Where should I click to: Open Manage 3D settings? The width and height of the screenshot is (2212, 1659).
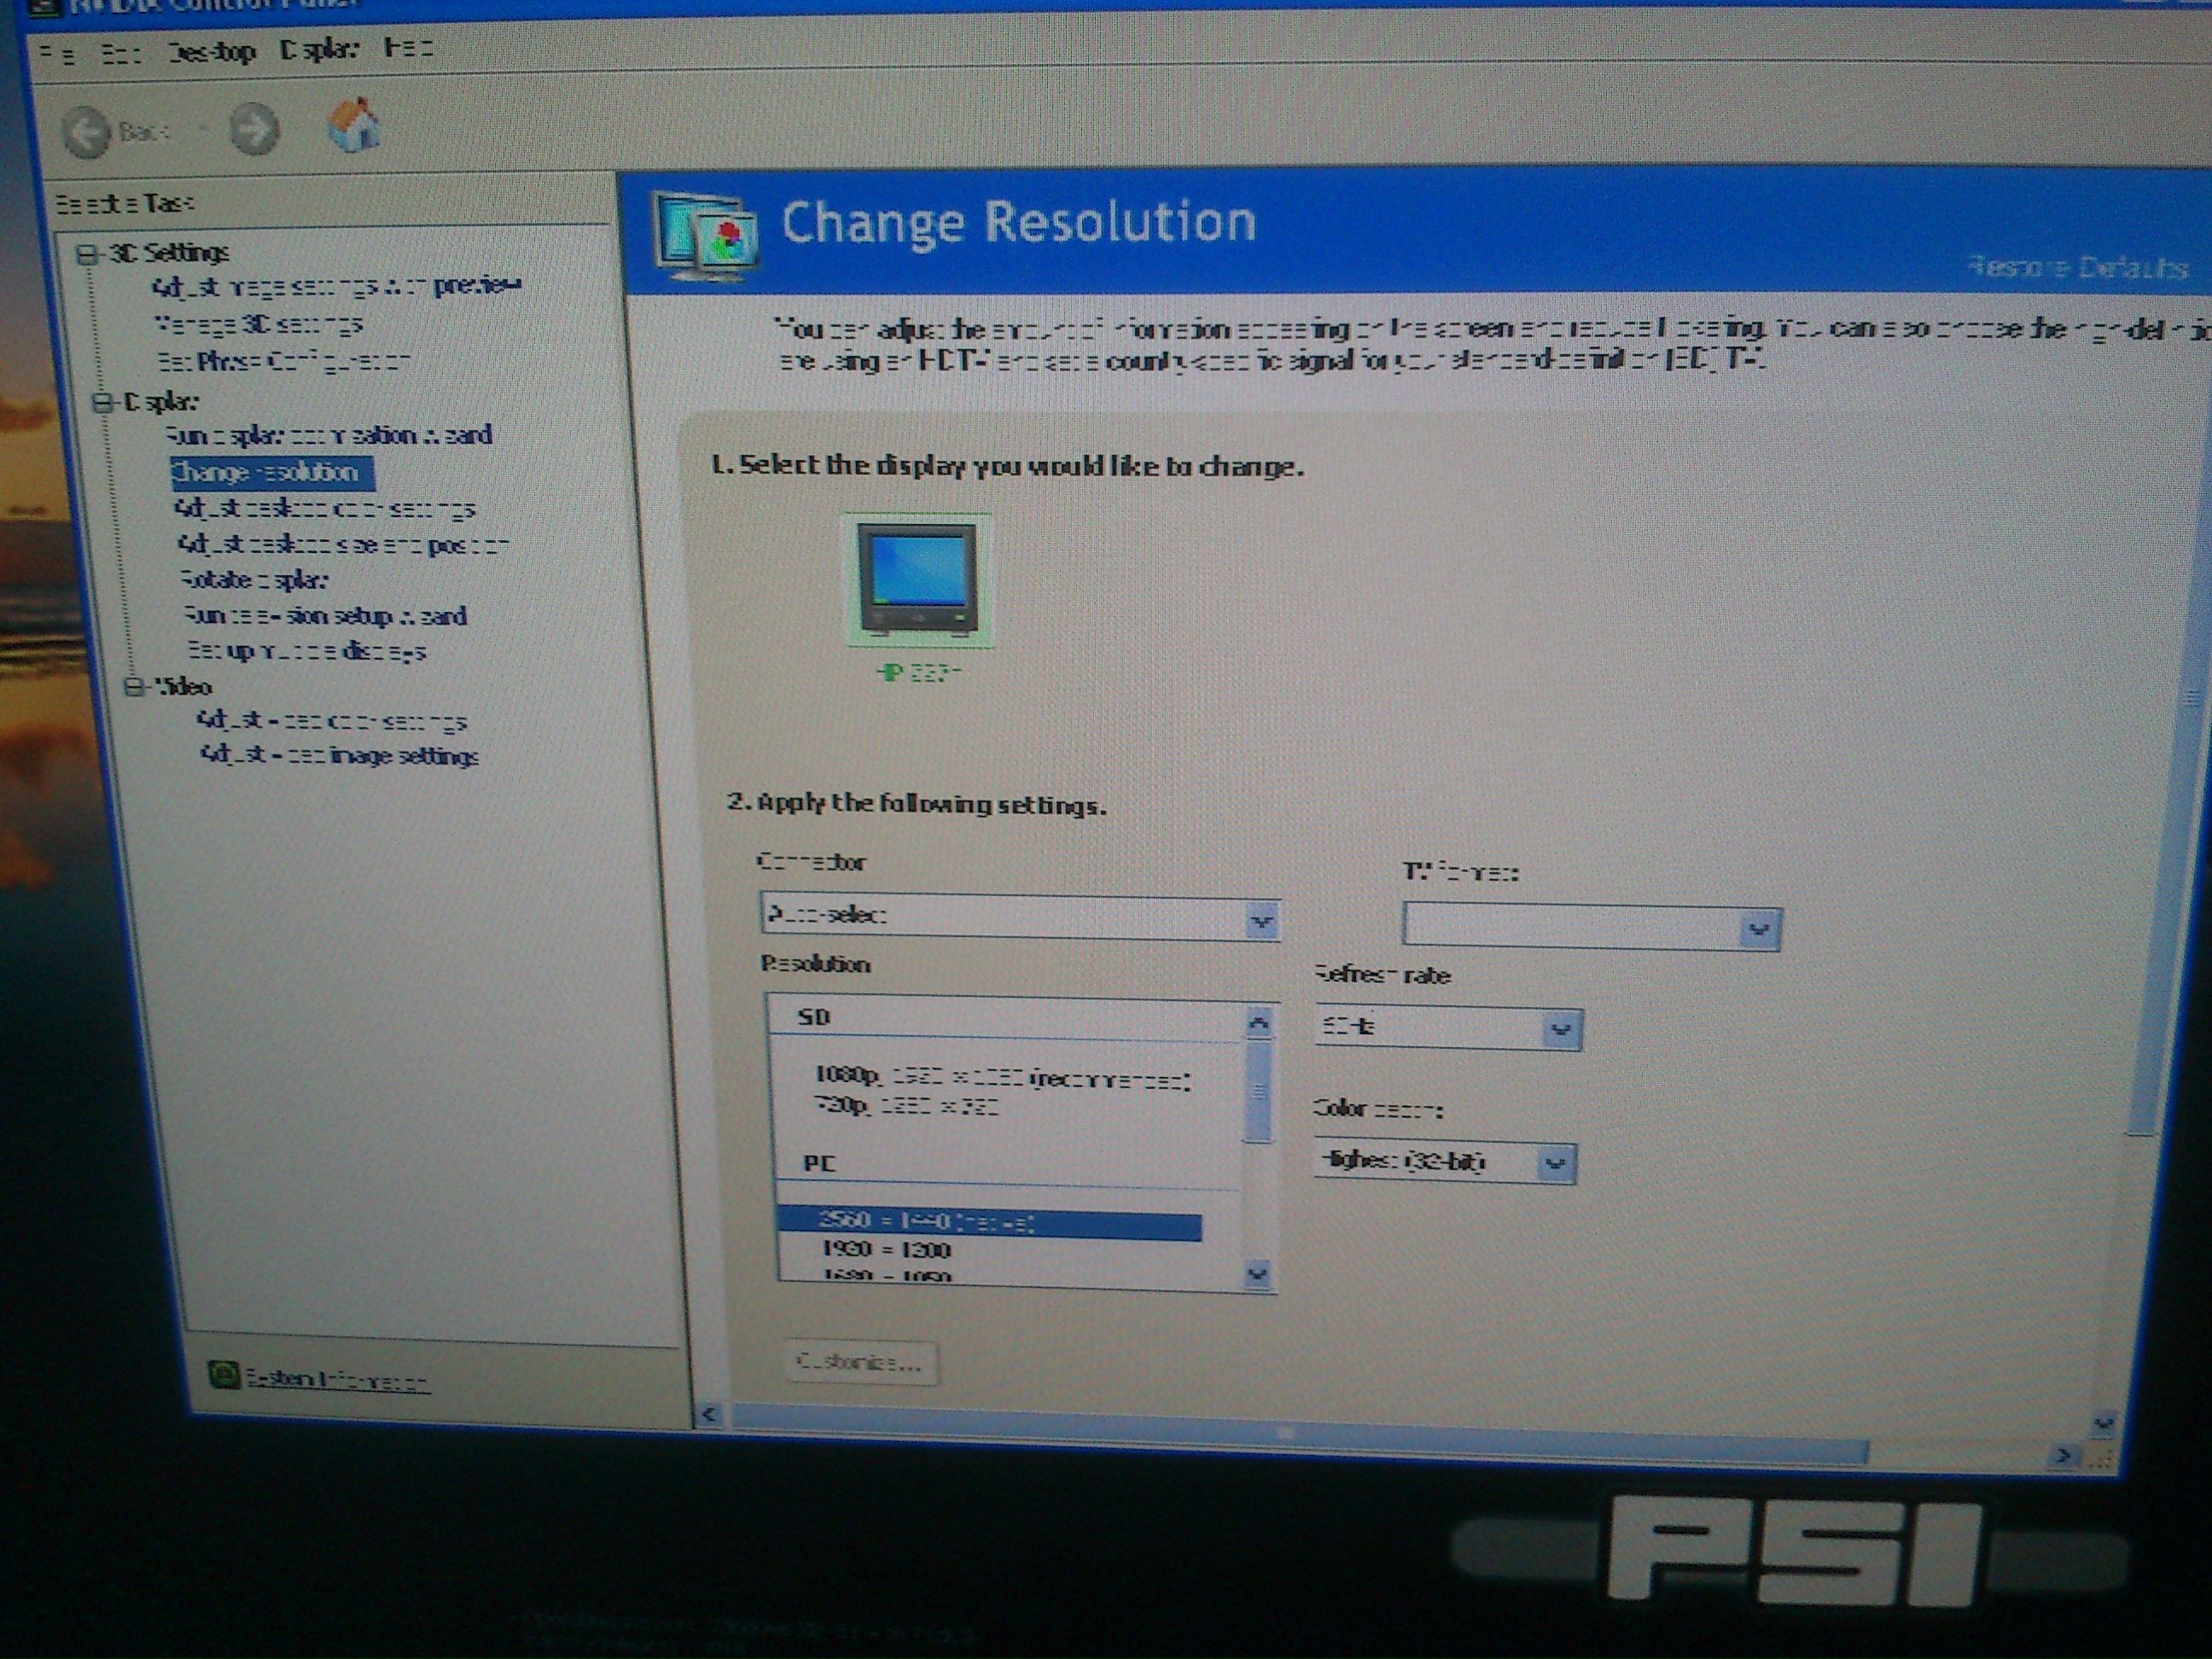coord(258,325)
